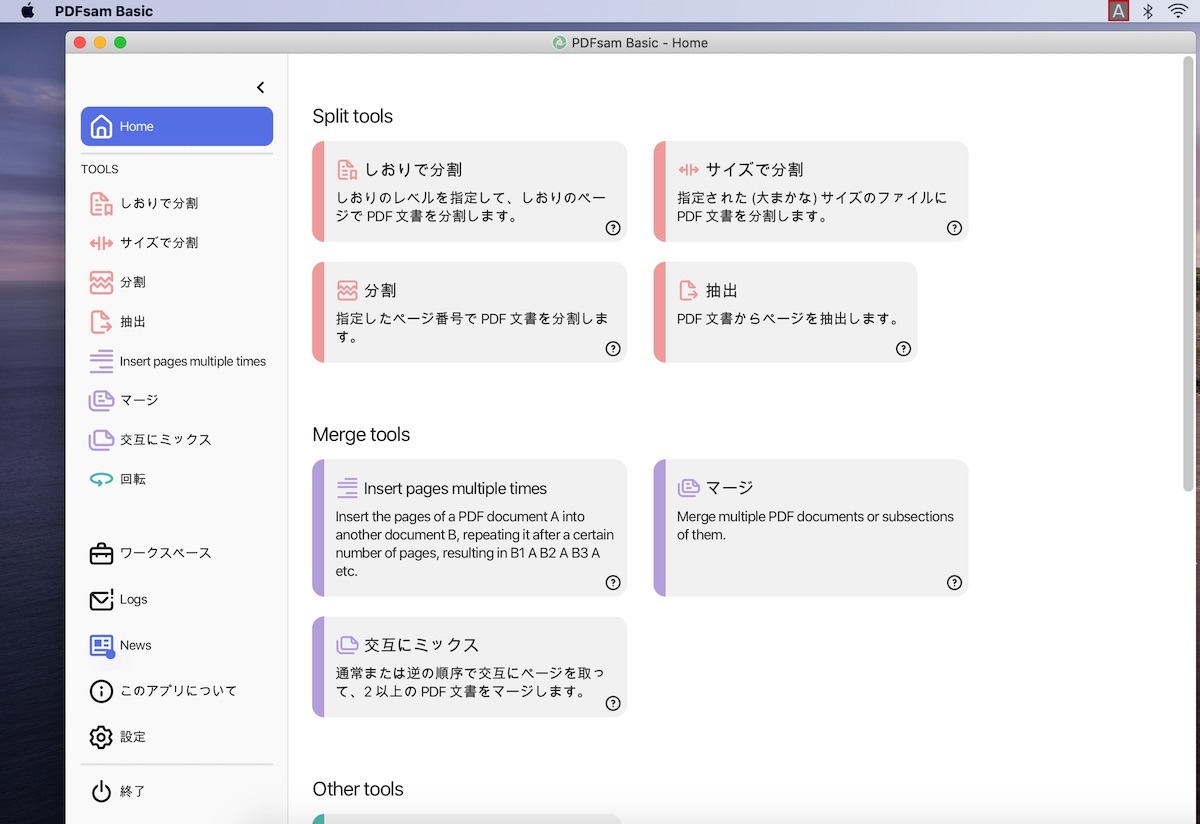Open PDFsam Basic menu in menu bar
This screenshot has width=1200, height=824.
click(x=104, y=11)
